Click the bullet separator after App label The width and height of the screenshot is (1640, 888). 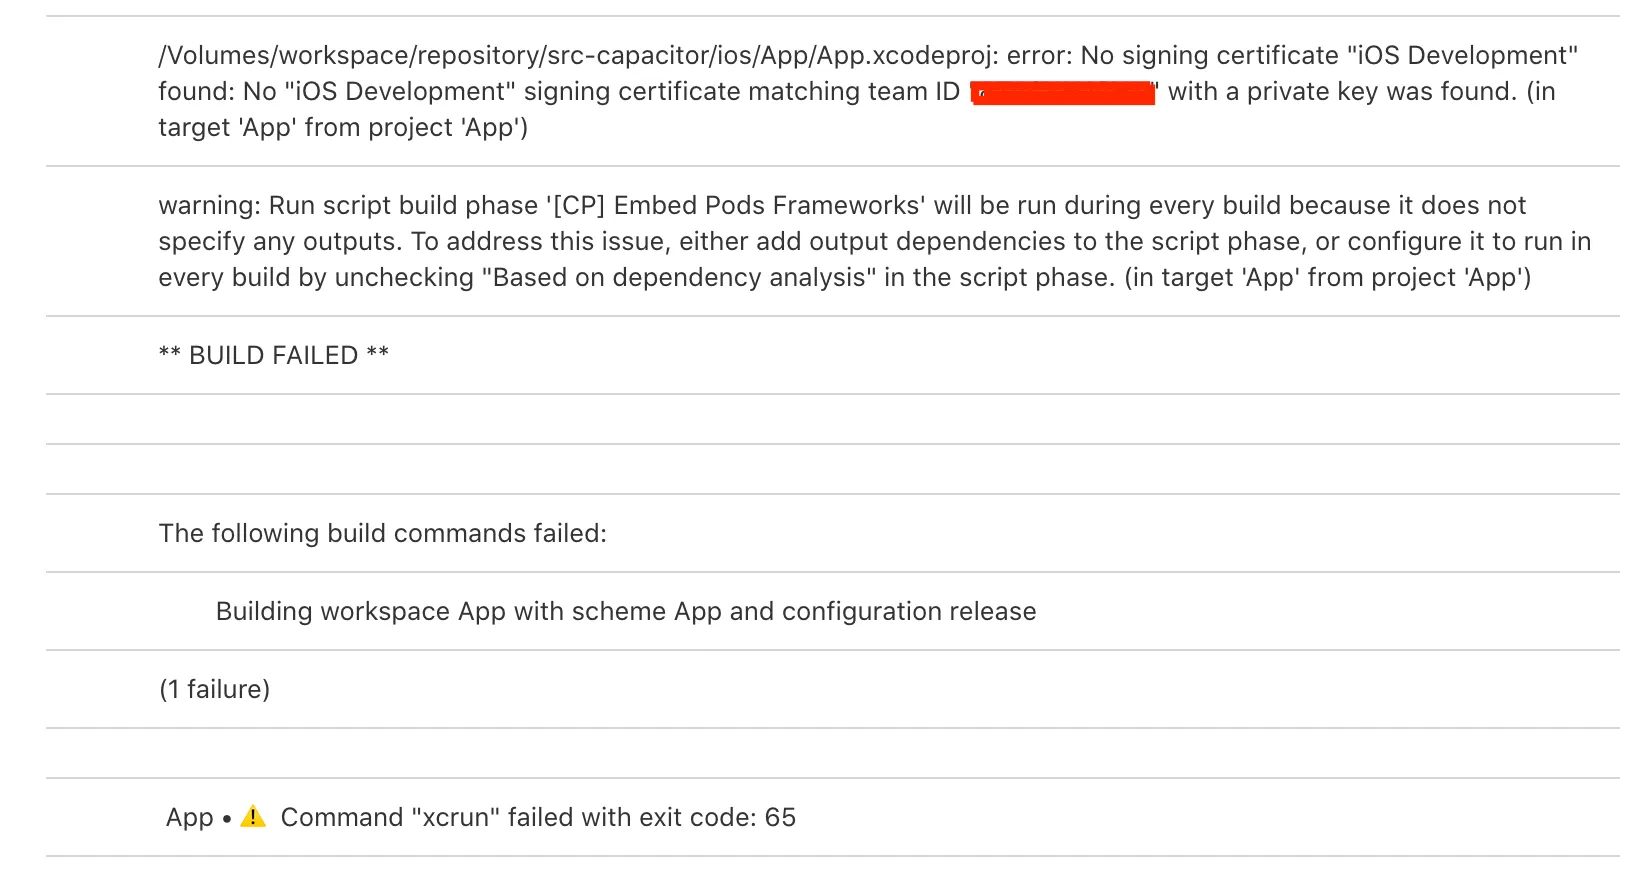tap(227, 819)
